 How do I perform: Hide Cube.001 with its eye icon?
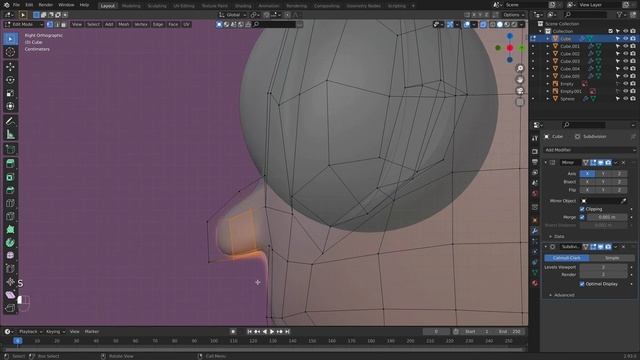click(625, 46)
